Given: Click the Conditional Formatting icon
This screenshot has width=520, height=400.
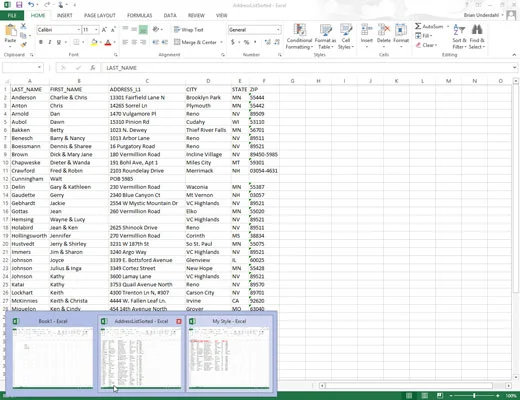Looking at the screenshot, I should point(299,30).
